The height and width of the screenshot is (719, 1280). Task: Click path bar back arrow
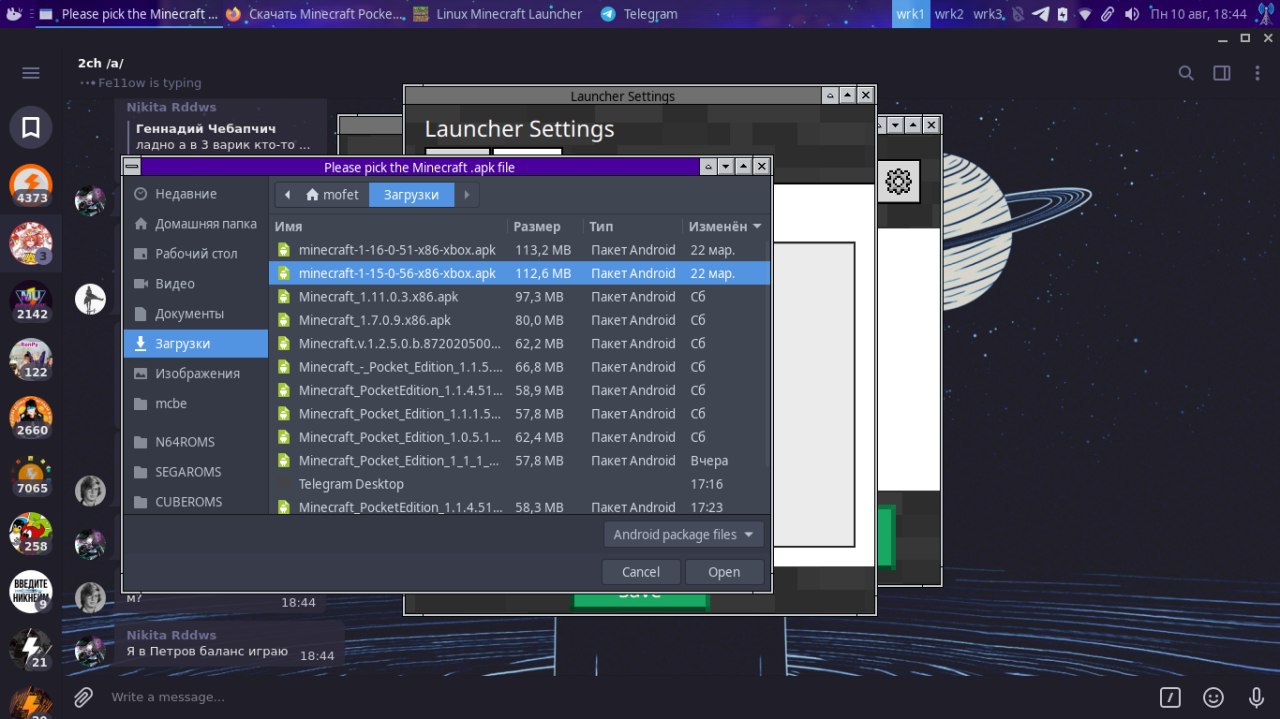(288, 195)
